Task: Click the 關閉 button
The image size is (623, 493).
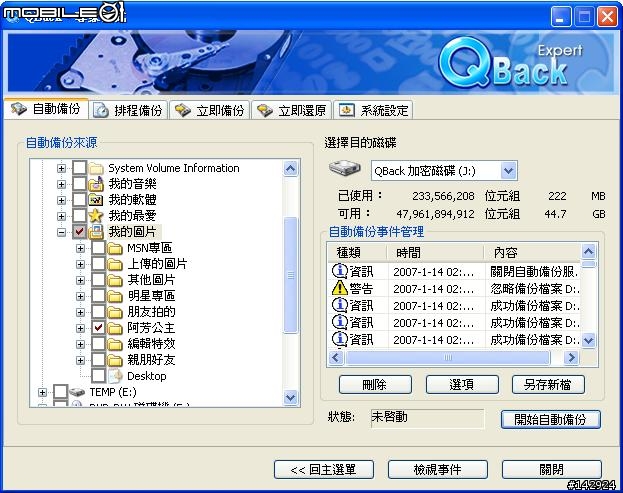Action: coord(552,470)
